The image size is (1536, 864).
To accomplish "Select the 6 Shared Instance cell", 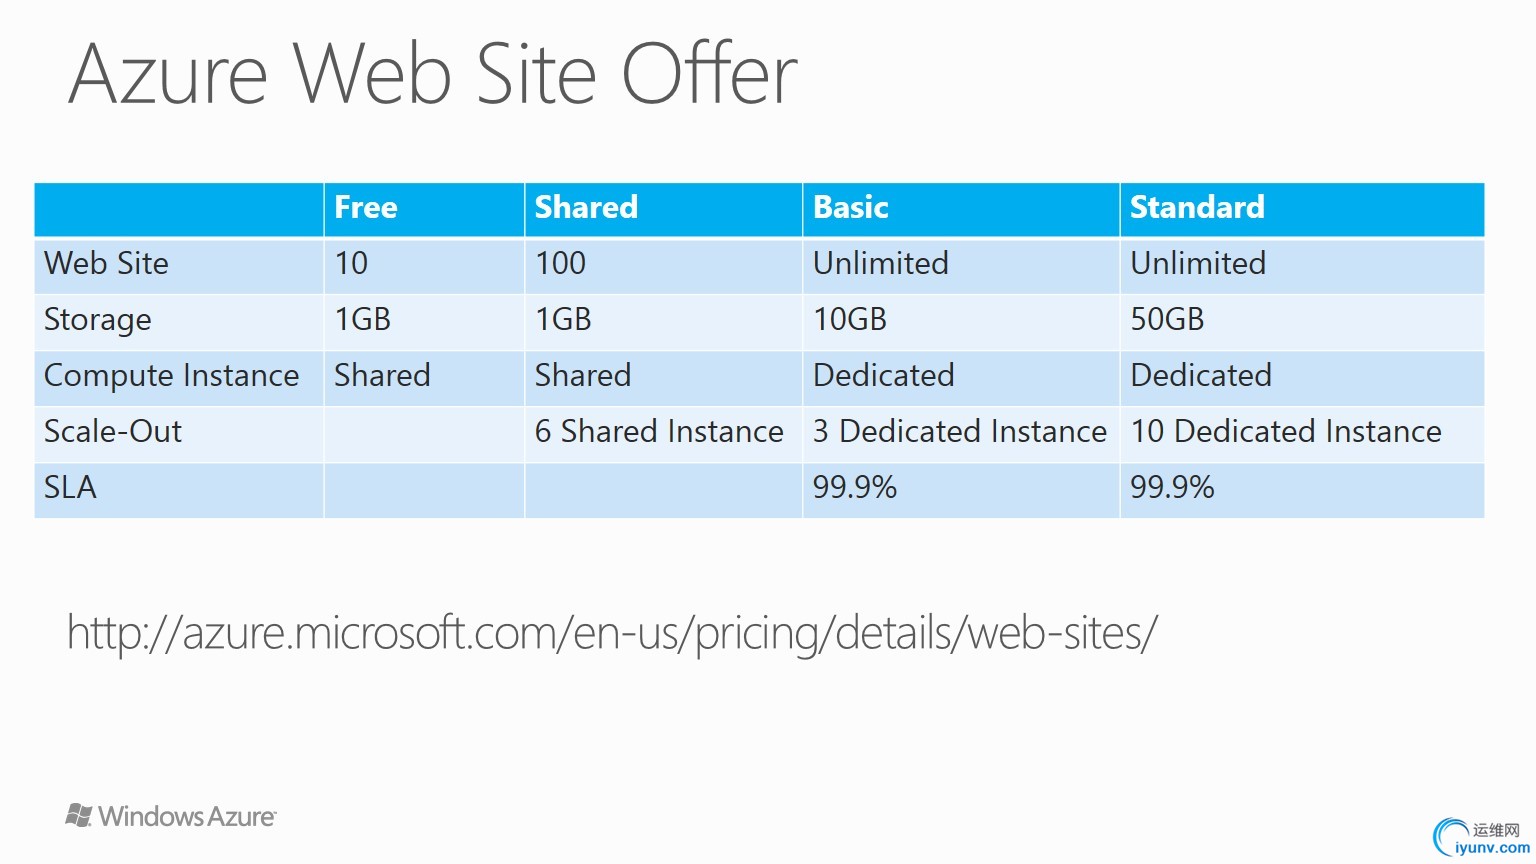I will coord(663,433).
